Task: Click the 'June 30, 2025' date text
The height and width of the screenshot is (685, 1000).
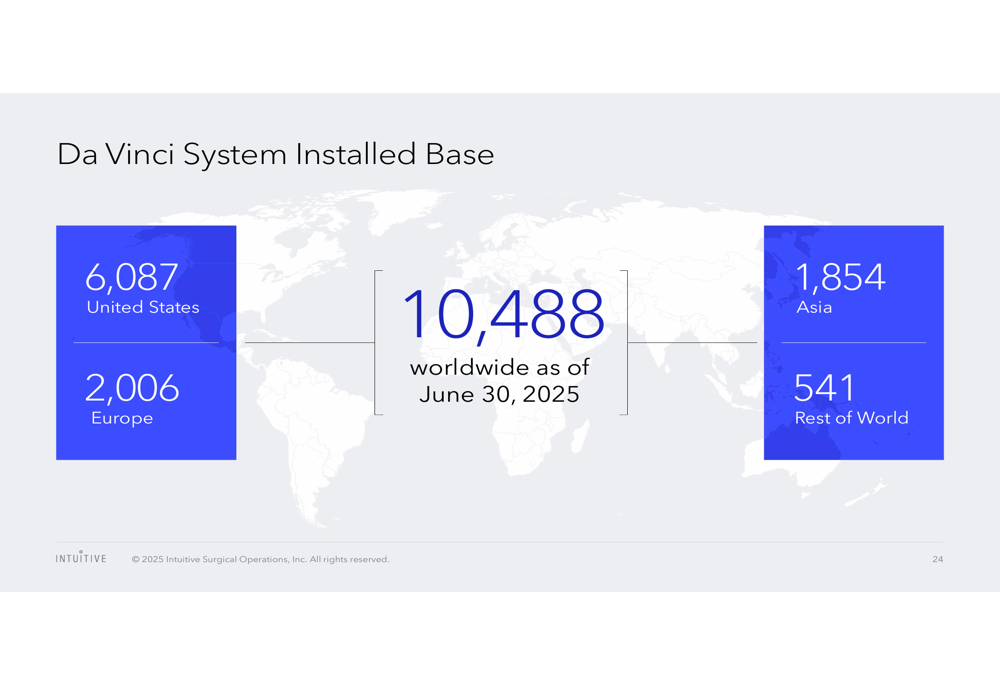Action: pyautogui.click(x=499, y=394)
